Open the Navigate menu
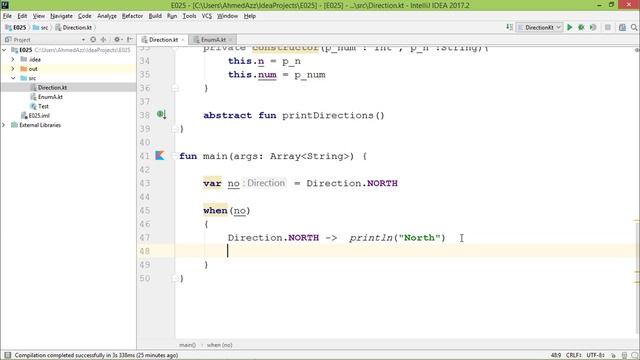This screenshot has height=360, width=640. pos(61,16)
